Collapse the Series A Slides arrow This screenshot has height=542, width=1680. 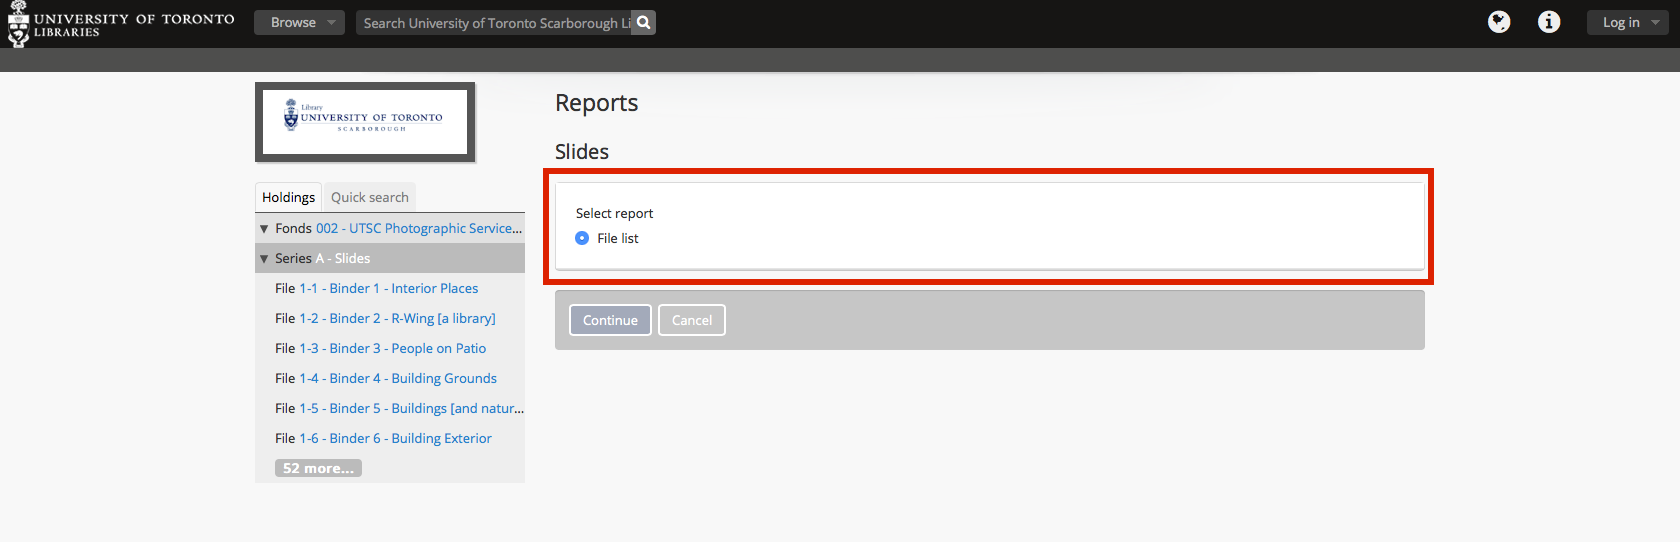(x=264, y=259)
